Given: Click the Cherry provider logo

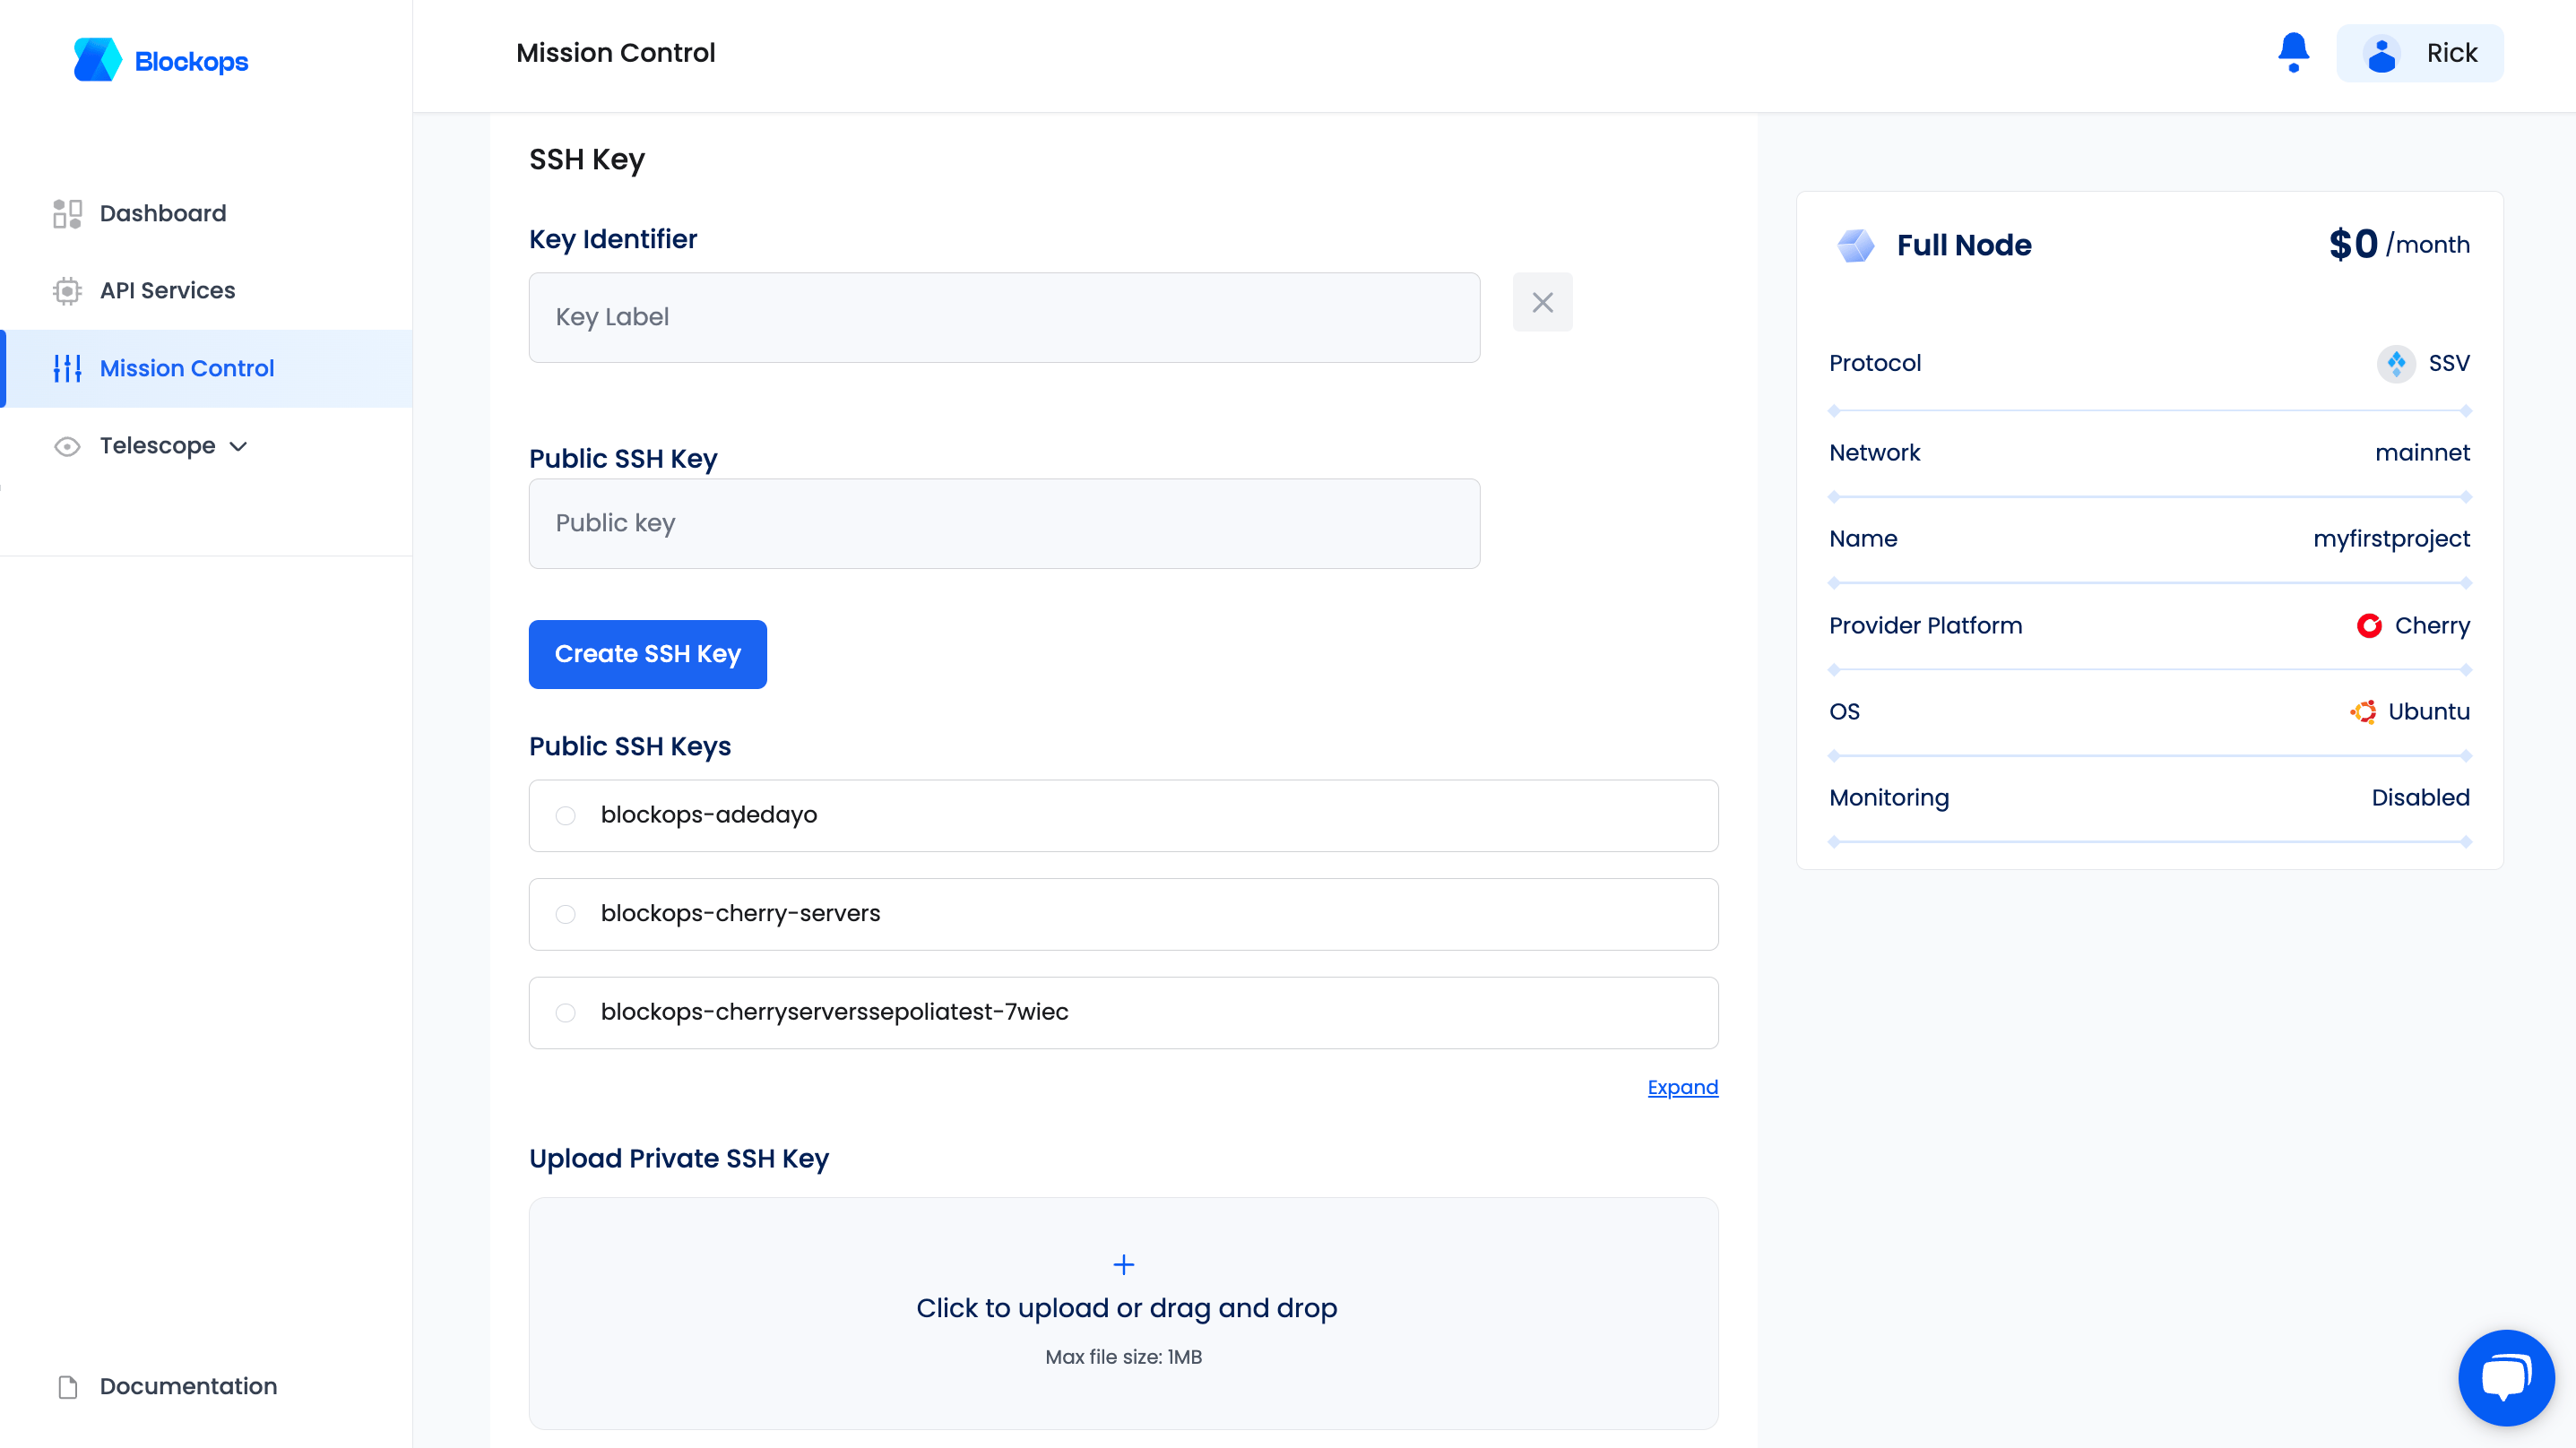Looking at the screenshot, I should click(x=2369, y=626).
